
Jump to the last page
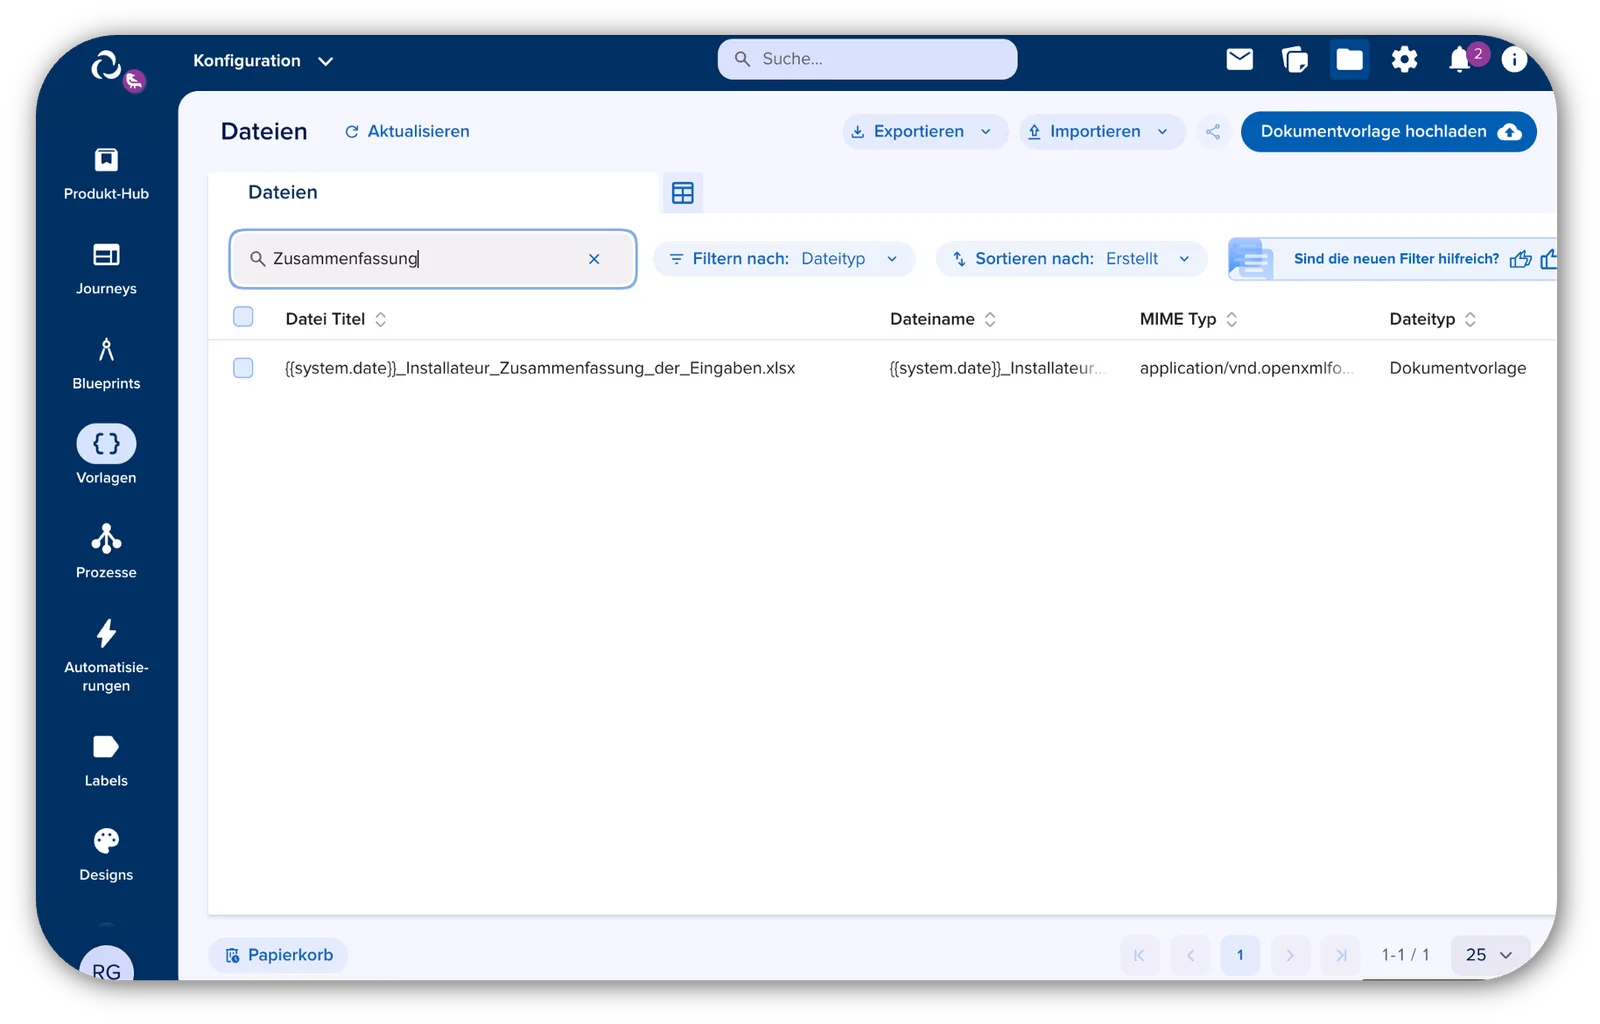point(1340,955)
